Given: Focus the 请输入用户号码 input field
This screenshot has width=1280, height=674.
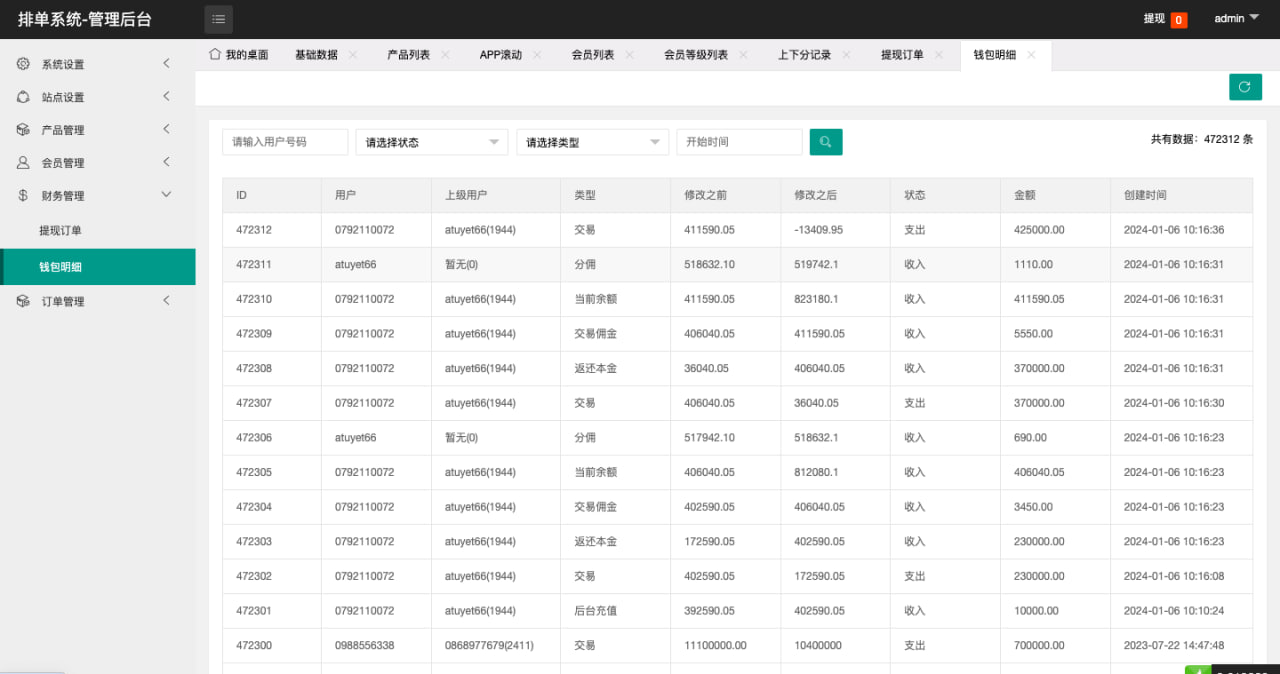Looking at the screenshot, I should 285,142.
